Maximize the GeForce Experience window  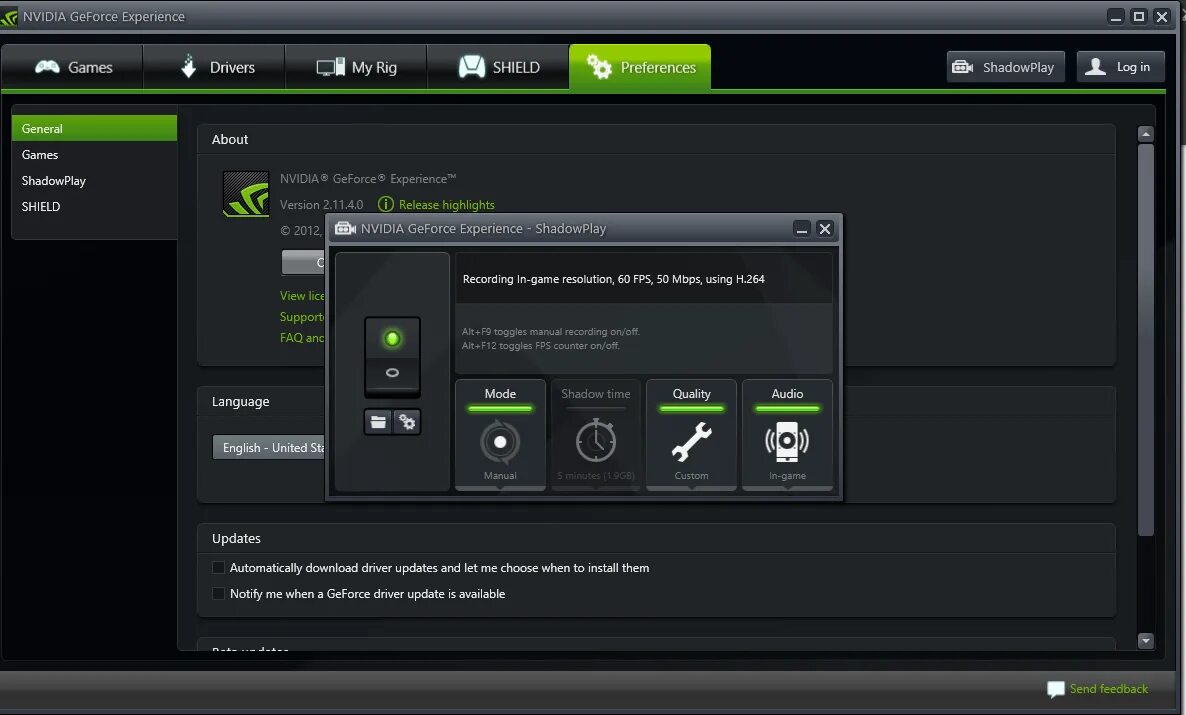pos(1138,16)
